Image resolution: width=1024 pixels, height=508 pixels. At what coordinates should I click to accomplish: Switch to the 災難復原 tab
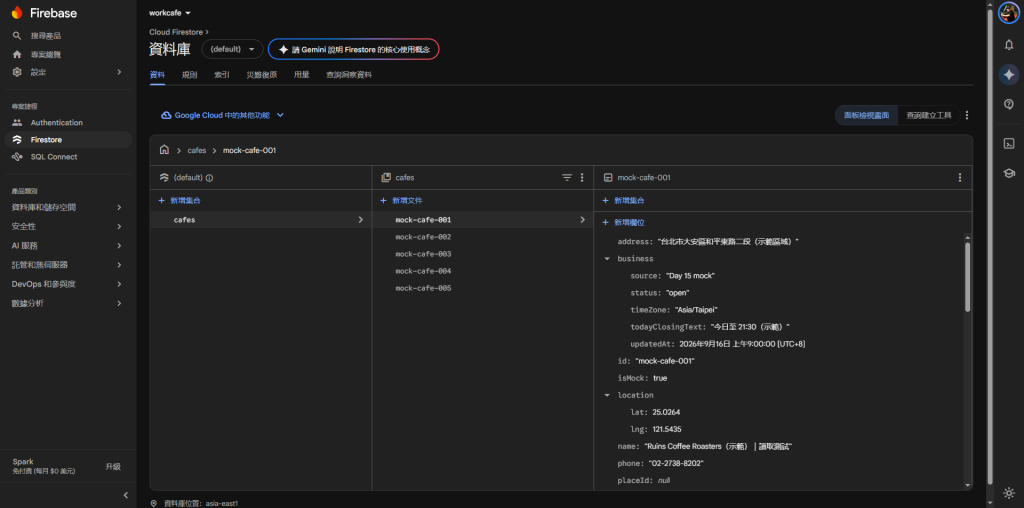coord(262,75)
